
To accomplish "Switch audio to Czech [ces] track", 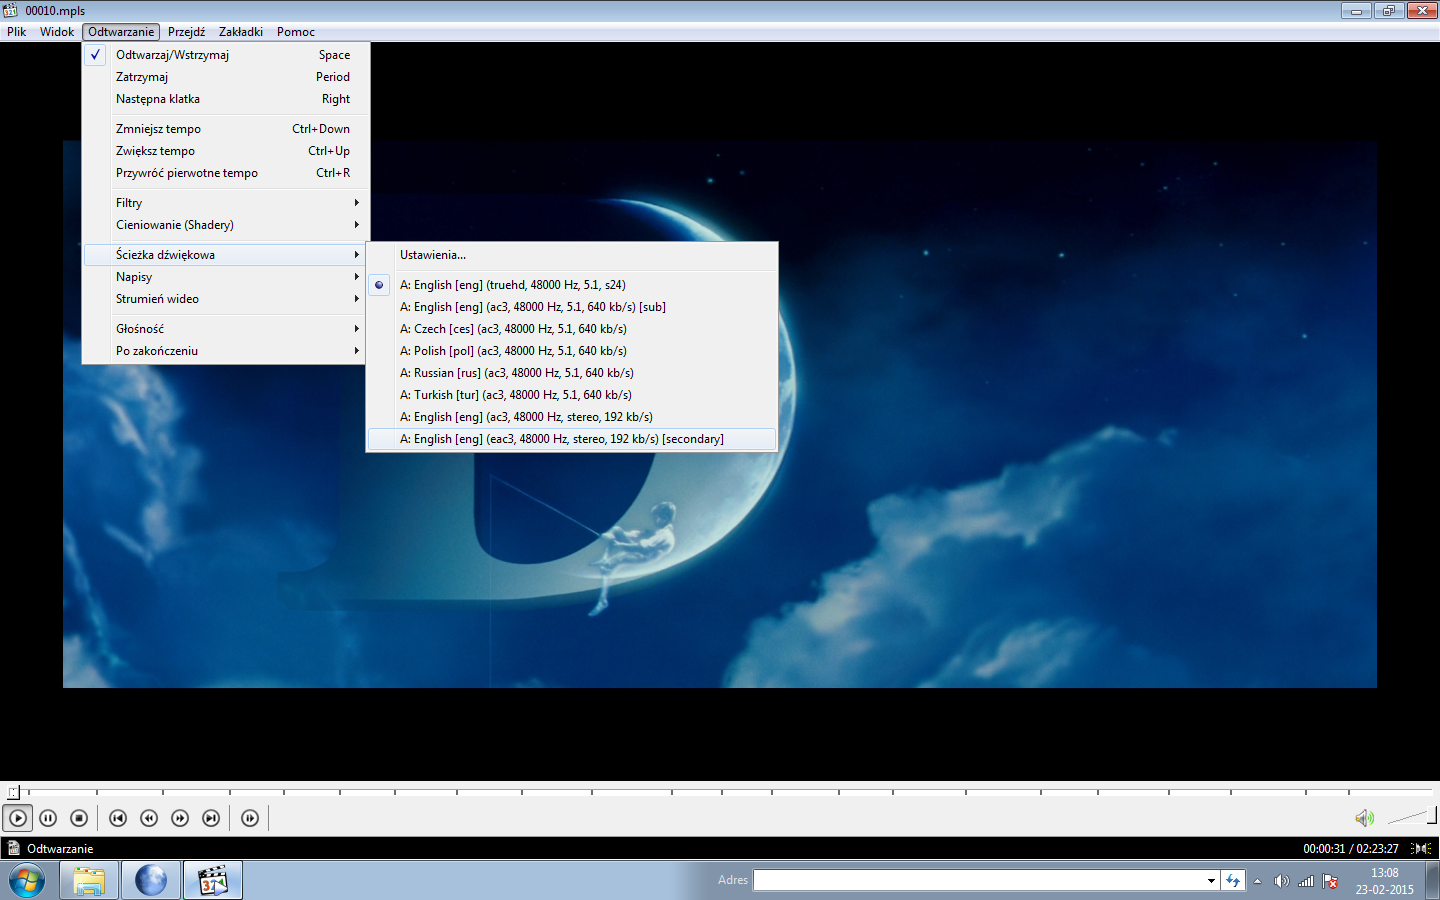I will [571, 329].
